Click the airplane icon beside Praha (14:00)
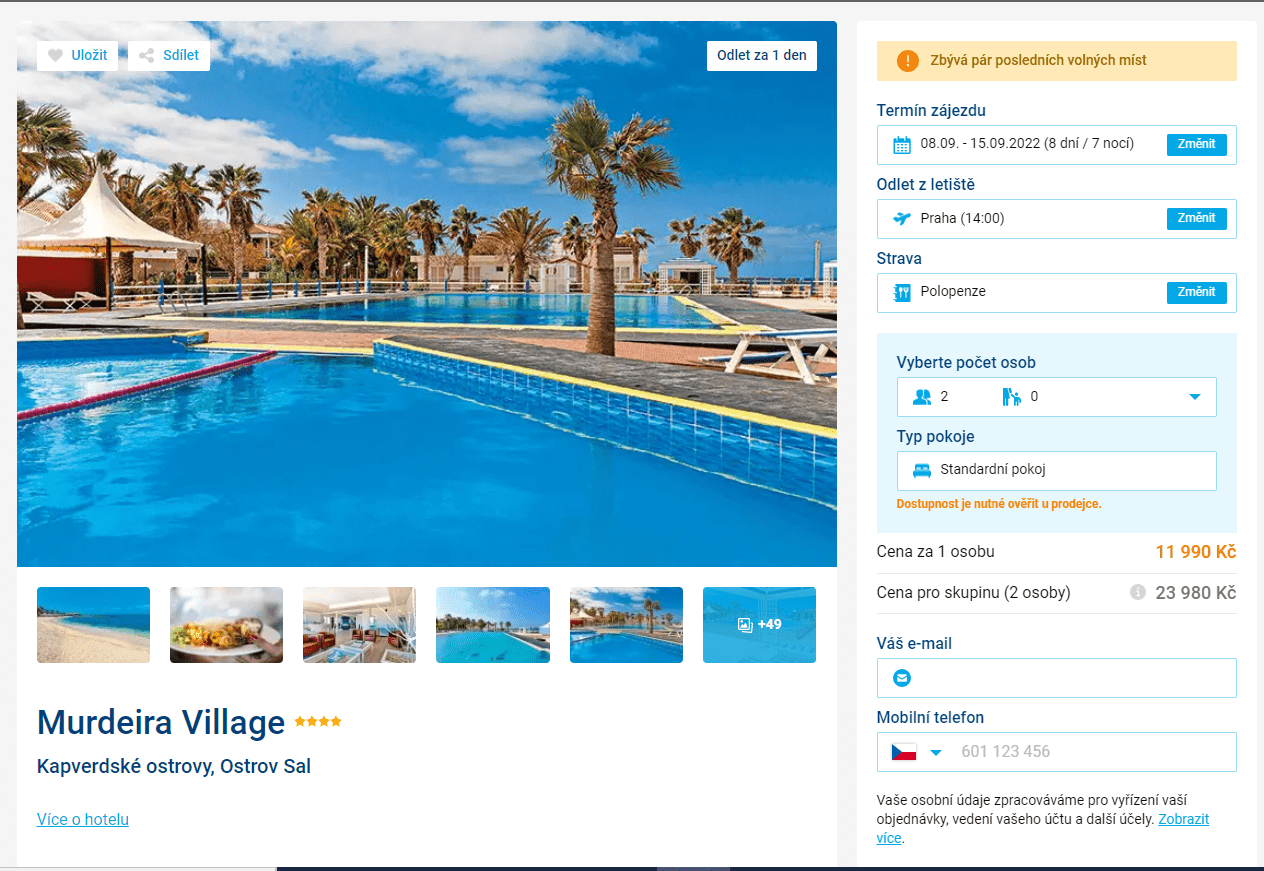The image size is (1264, 871). [x=902, y=218]
